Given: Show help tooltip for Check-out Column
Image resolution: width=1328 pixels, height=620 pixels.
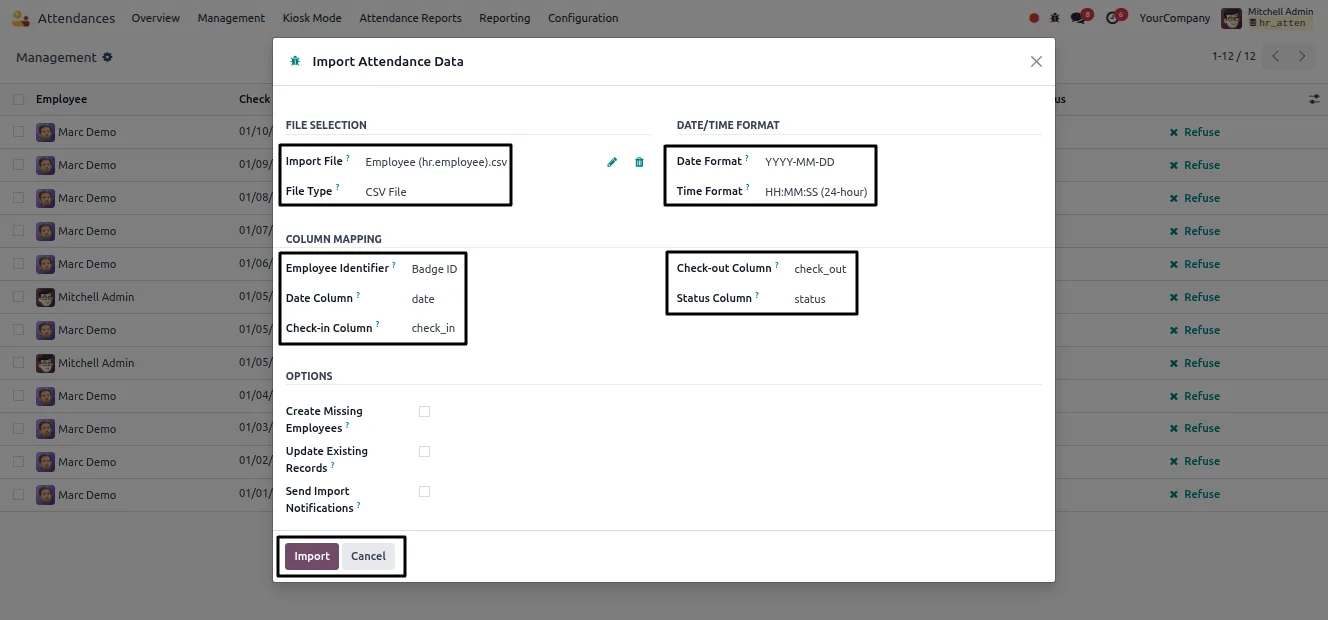Looking at the screenshot, I should click(x=777, y=264).
